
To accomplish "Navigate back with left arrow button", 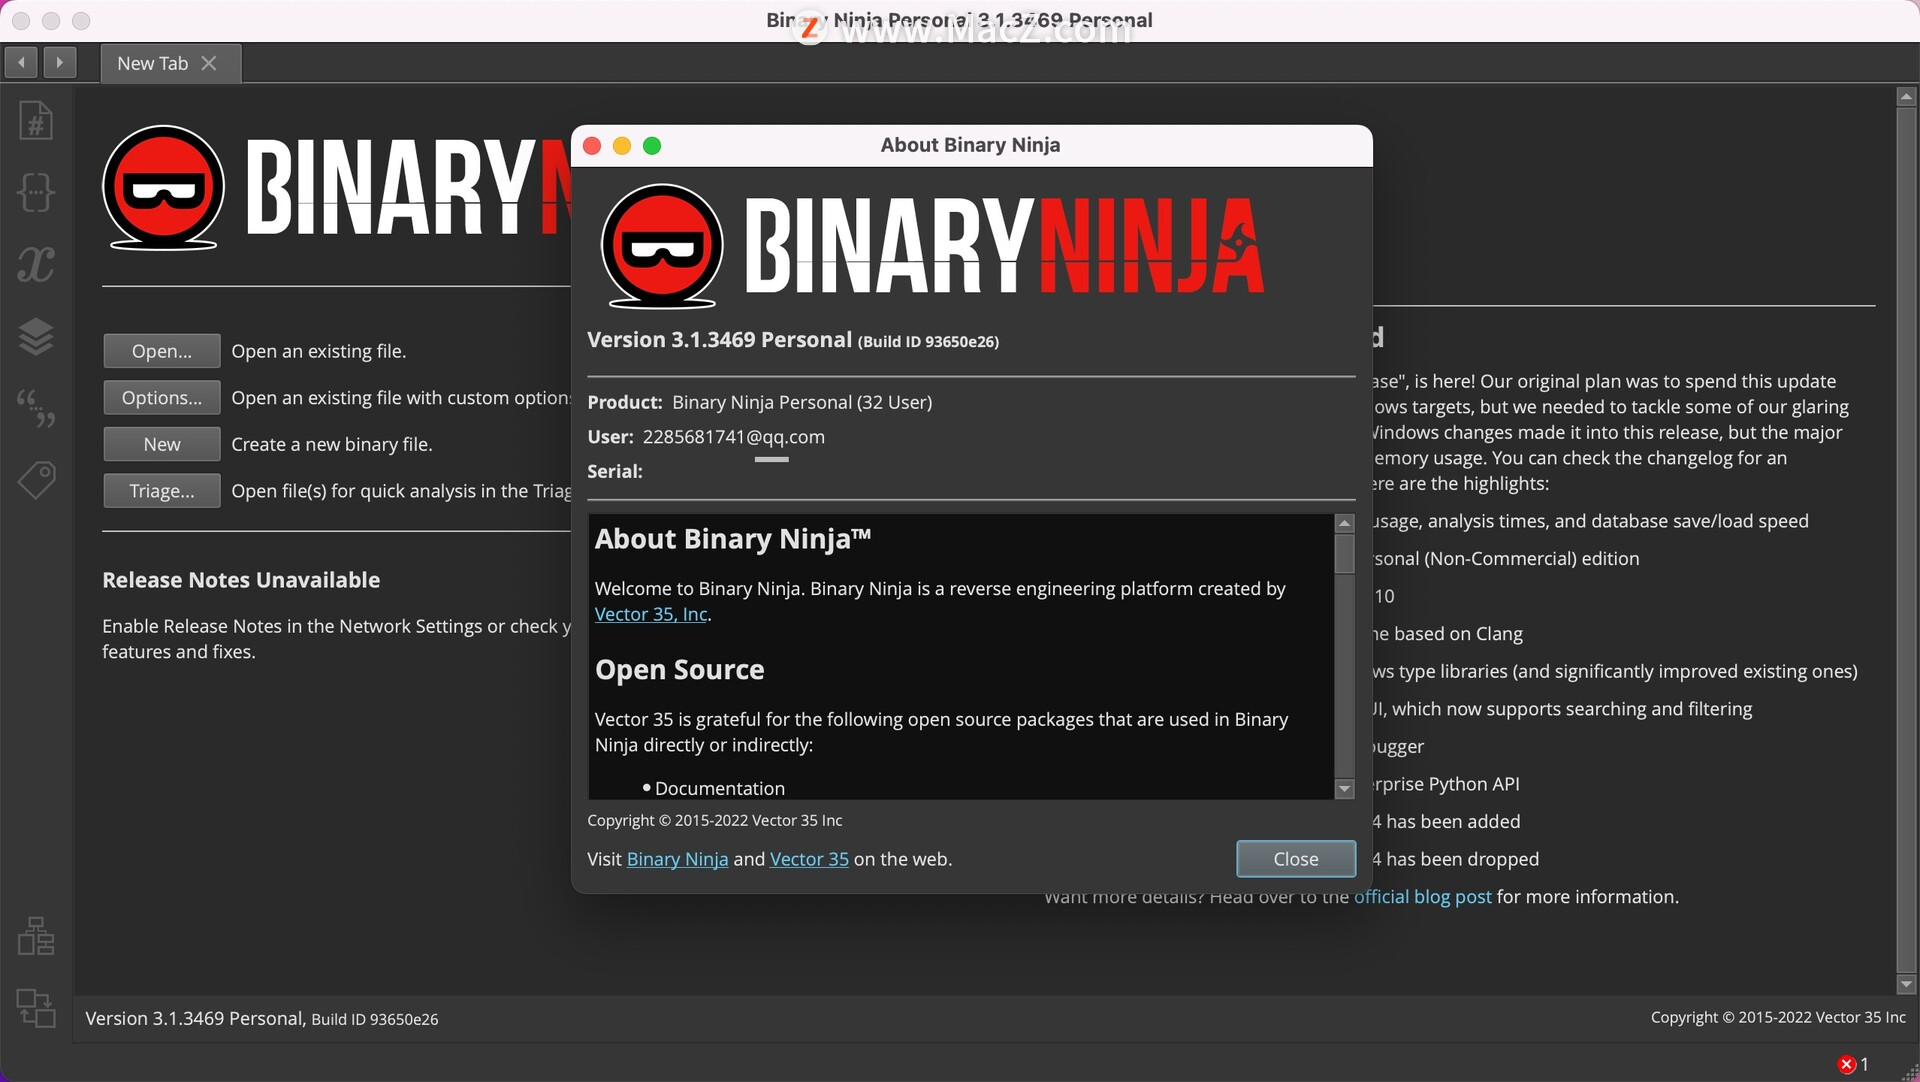I will click(x=21, y=62).
